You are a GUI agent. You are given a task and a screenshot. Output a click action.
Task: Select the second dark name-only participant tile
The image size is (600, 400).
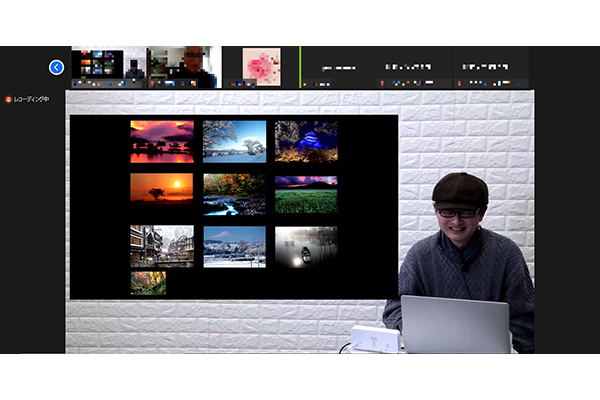[x=415, y=67]
